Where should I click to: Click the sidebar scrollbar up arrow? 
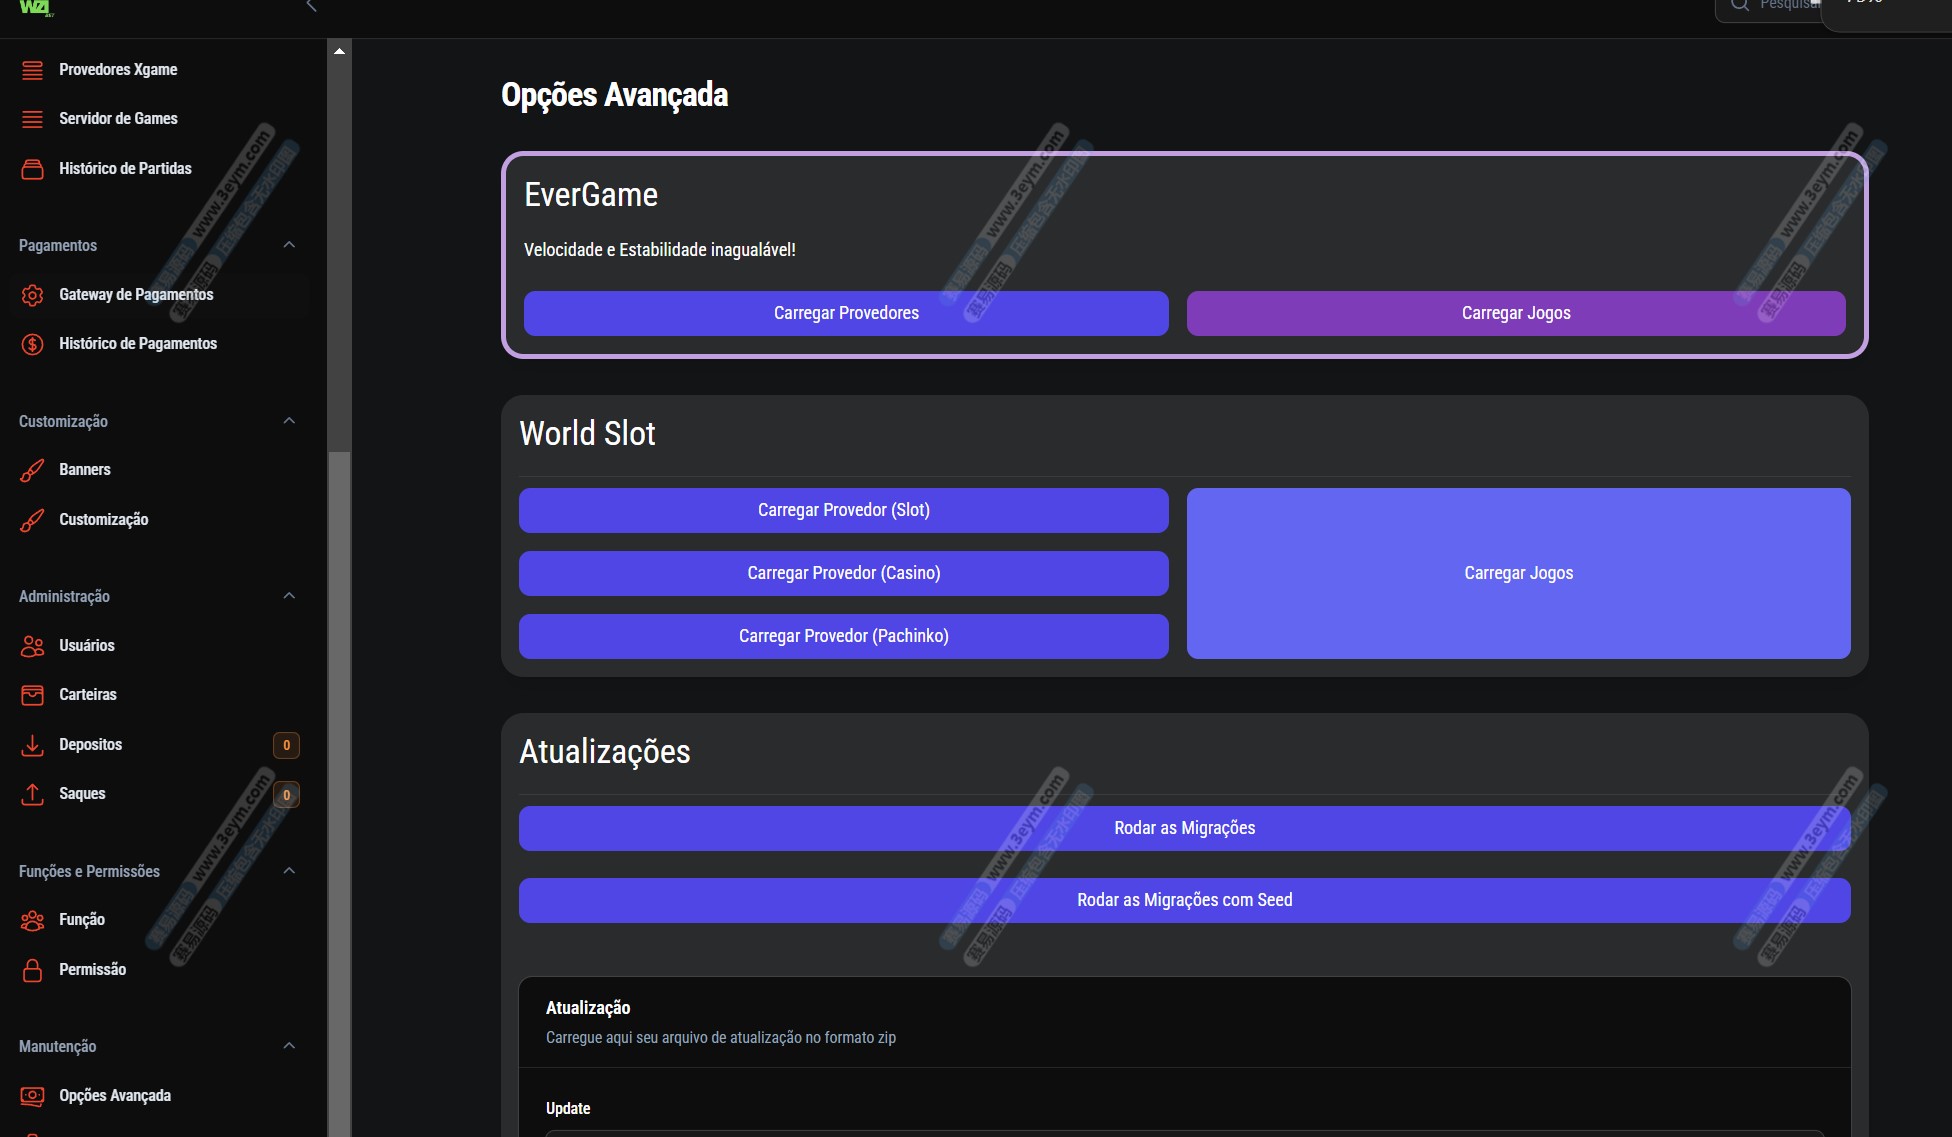(x=340, y=51)
